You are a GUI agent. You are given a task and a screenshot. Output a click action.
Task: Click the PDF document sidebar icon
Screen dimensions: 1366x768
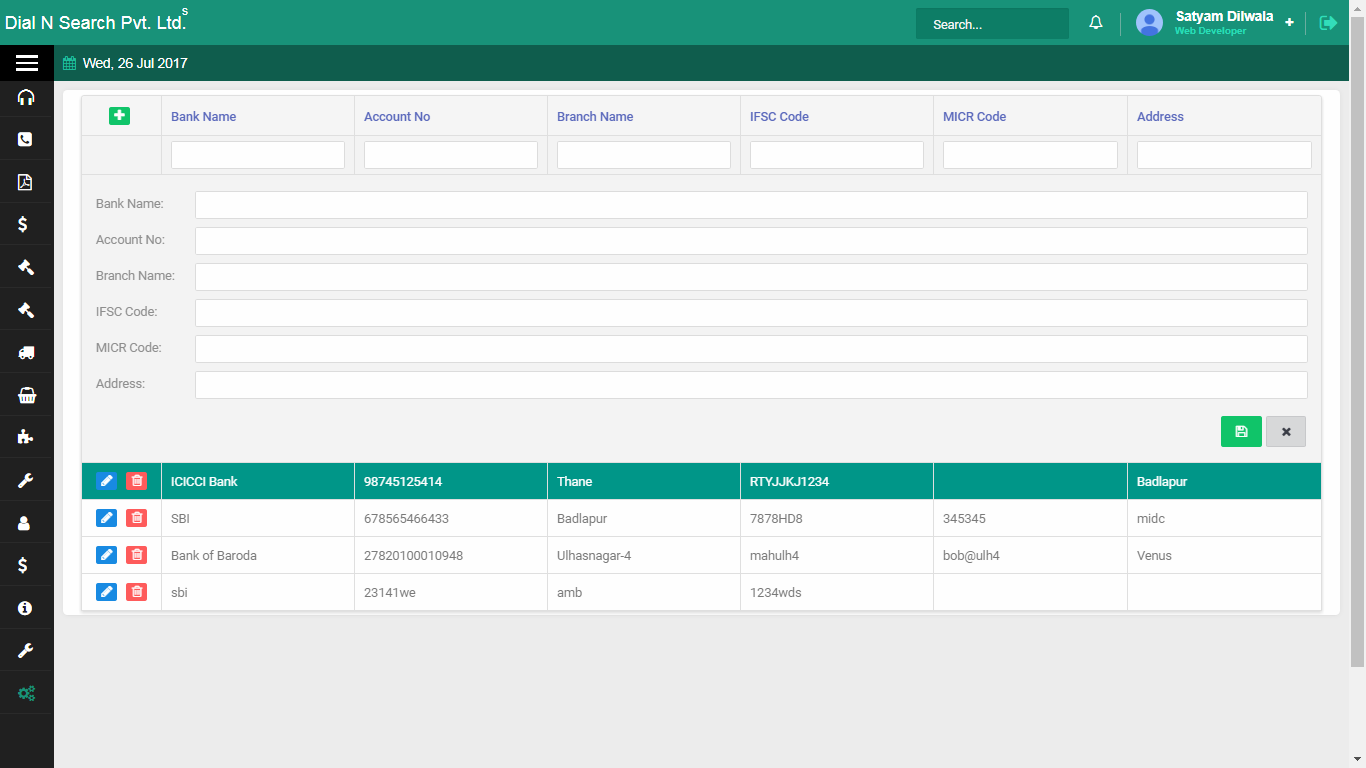[x=26, y=182]
